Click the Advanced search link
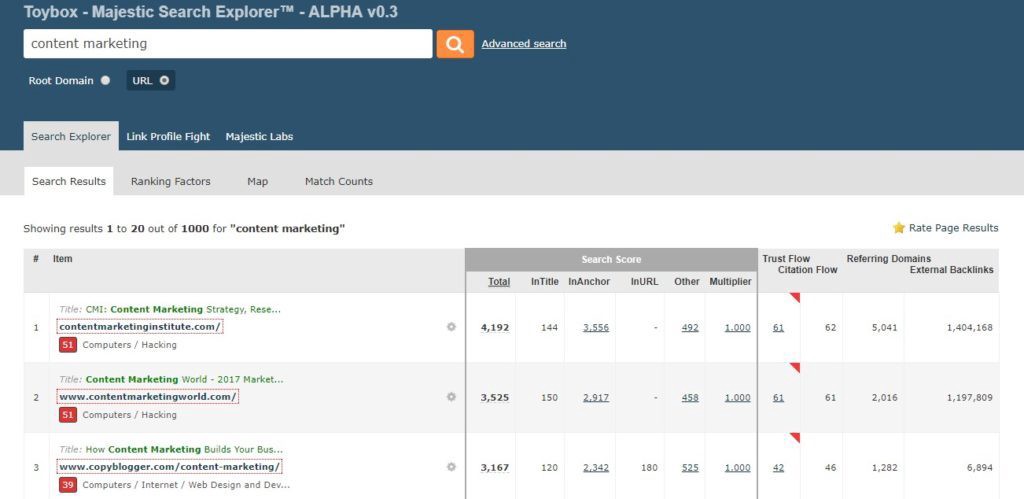The width and height of the screenshot is (1024, 499). coord(523,44)
